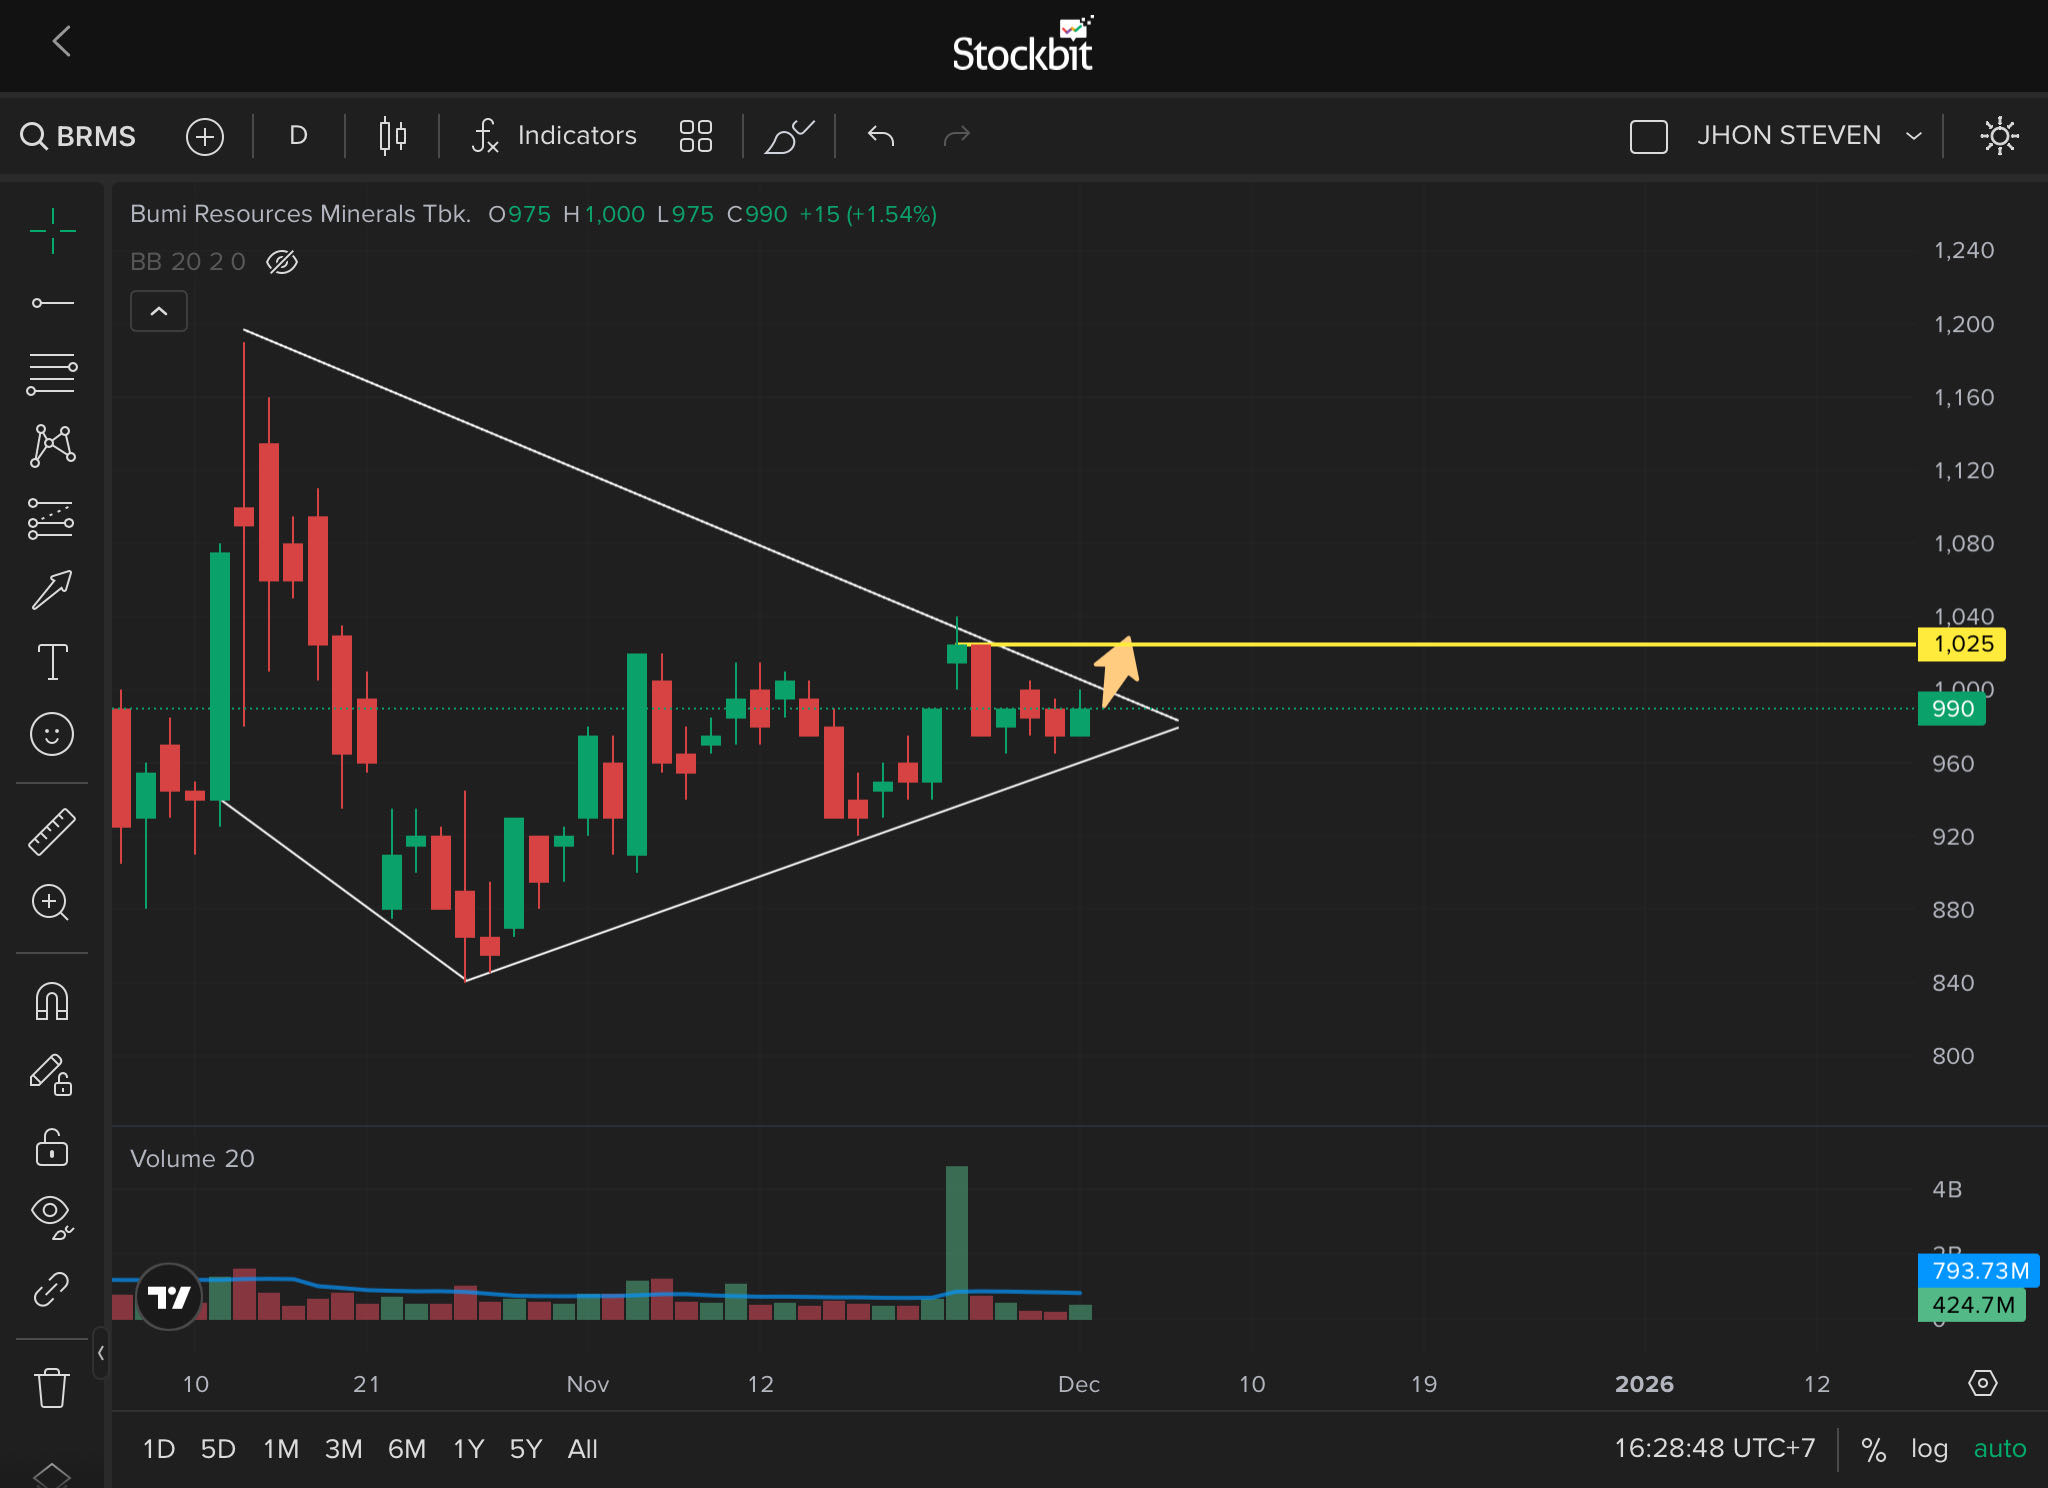
Task: Toggle BB indicator visibility eye
Action: (x=282, y=262)
